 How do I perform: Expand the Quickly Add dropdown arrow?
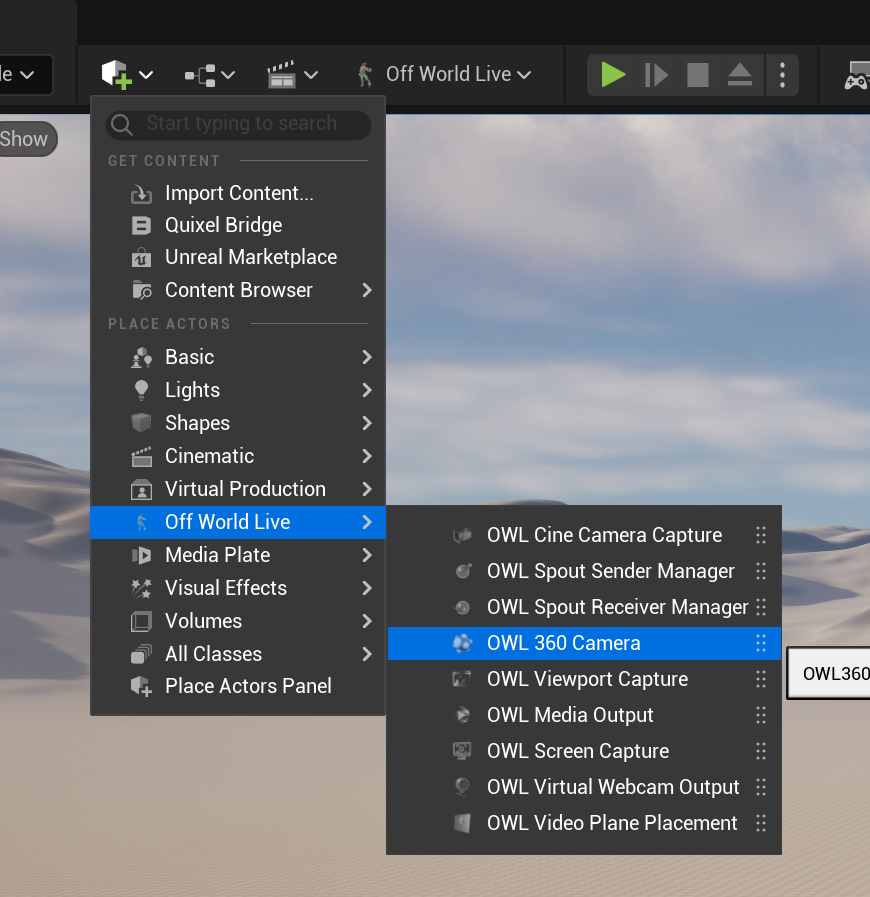pyautogui.click(x=146, y=75)
